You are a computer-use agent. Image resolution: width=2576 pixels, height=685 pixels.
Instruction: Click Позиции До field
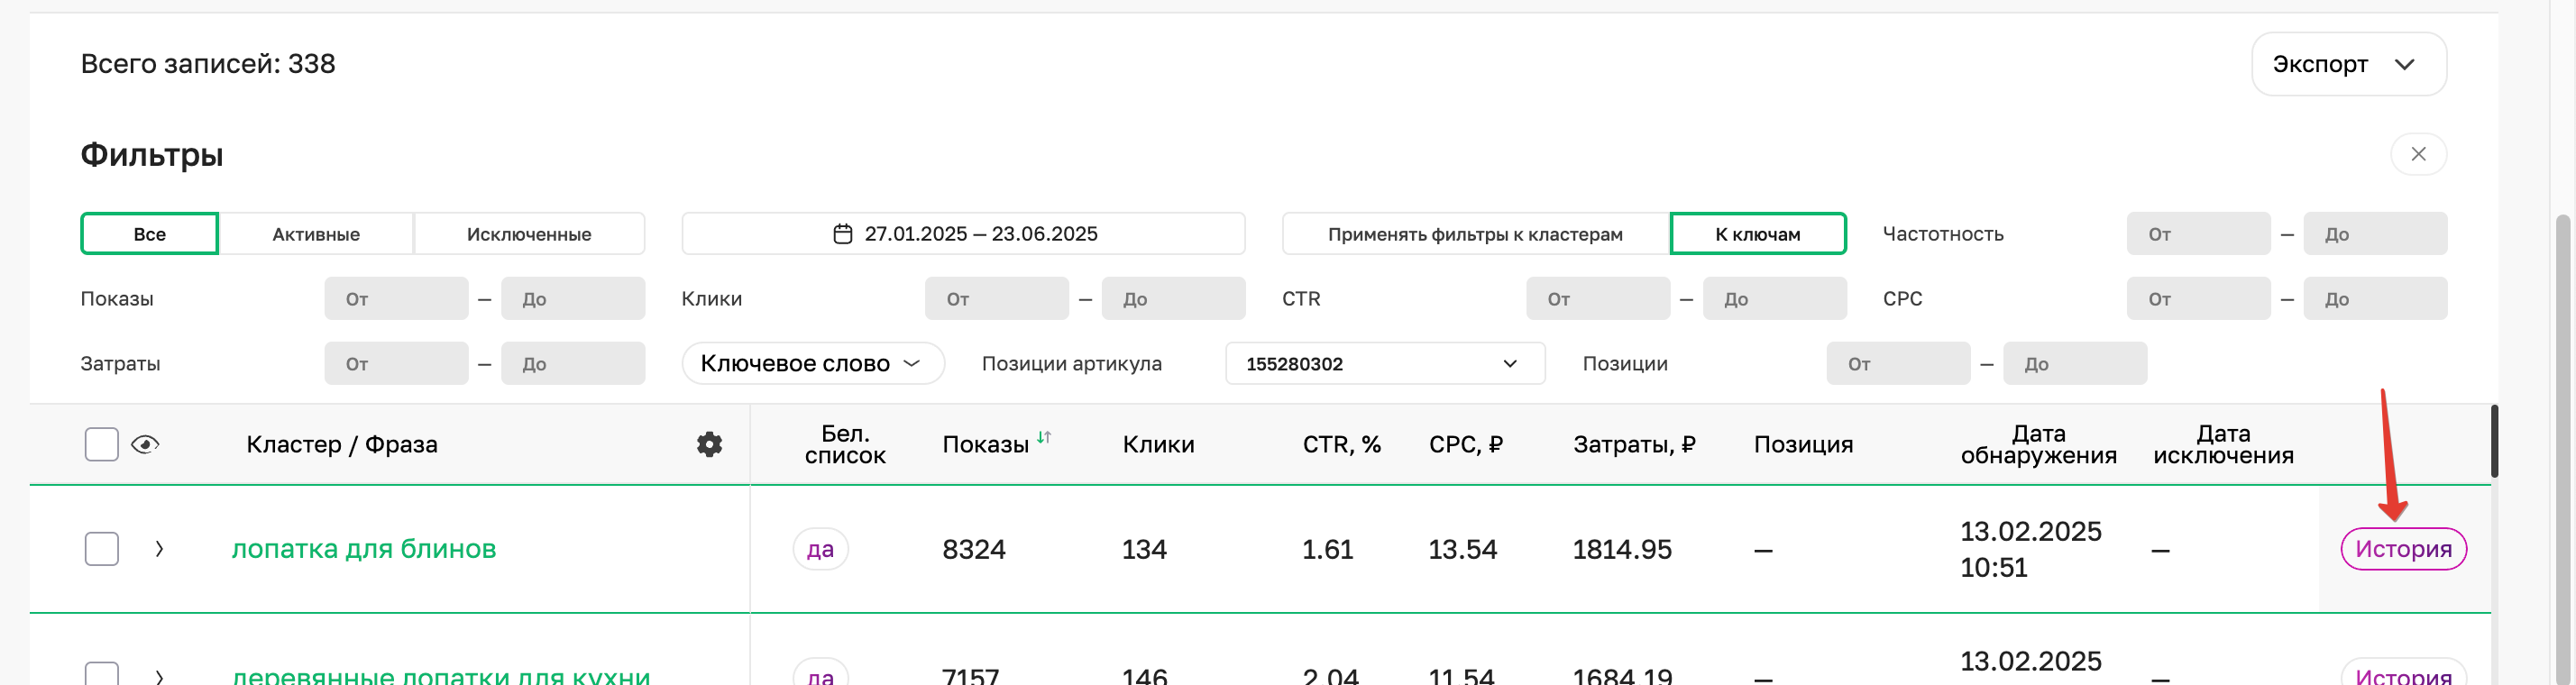[2075, 364]
